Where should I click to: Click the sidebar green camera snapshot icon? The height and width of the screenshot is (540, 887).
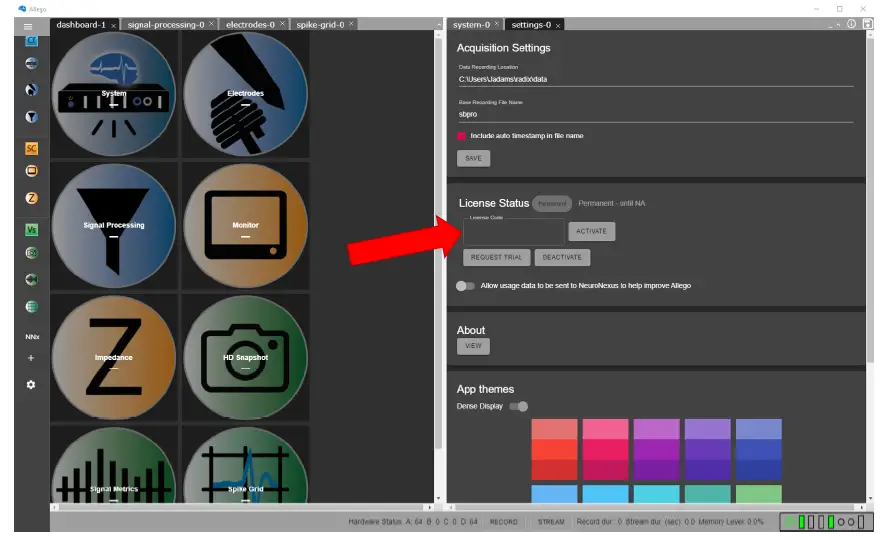tap(32, 253)
